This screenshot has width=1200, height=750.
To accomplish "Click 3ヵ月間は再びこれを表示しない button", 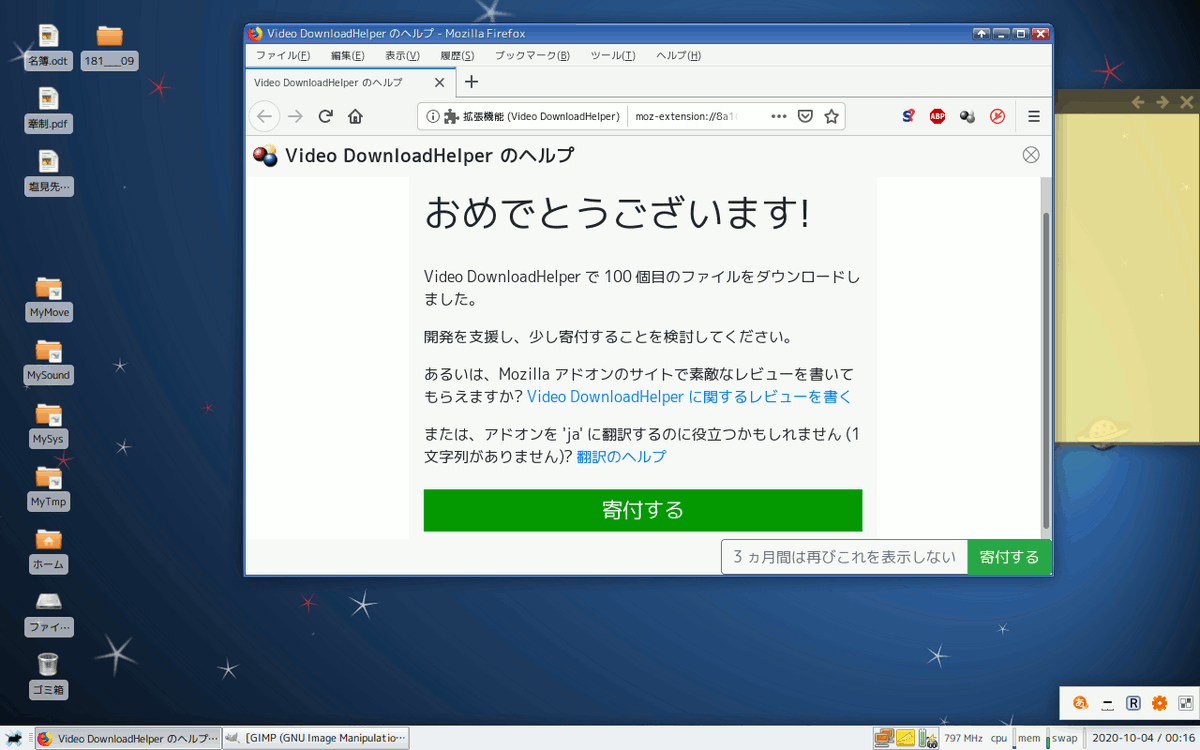I will click(x=844, y=557).
